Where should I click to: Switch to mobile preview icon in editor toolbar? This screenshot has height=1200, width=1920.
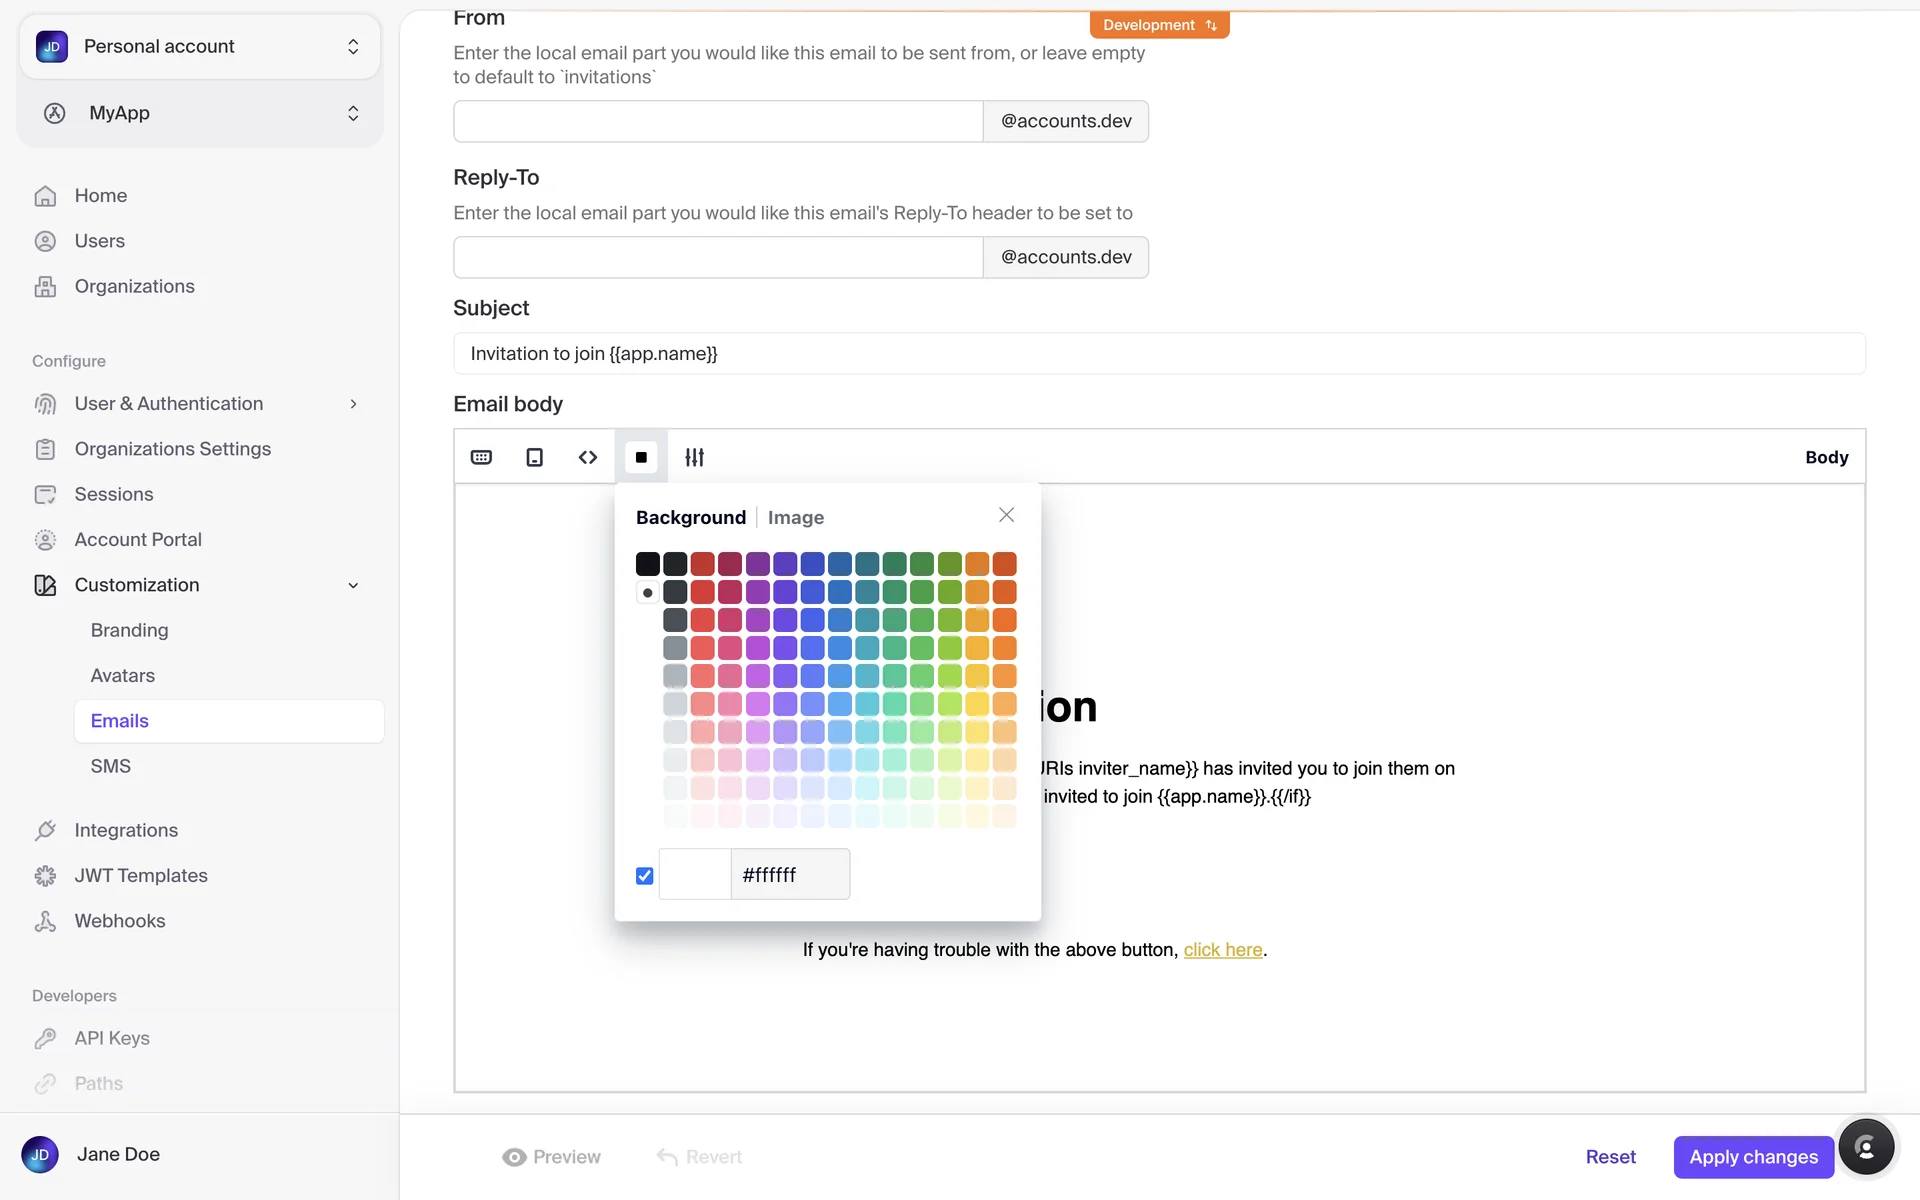click(535, 457)
